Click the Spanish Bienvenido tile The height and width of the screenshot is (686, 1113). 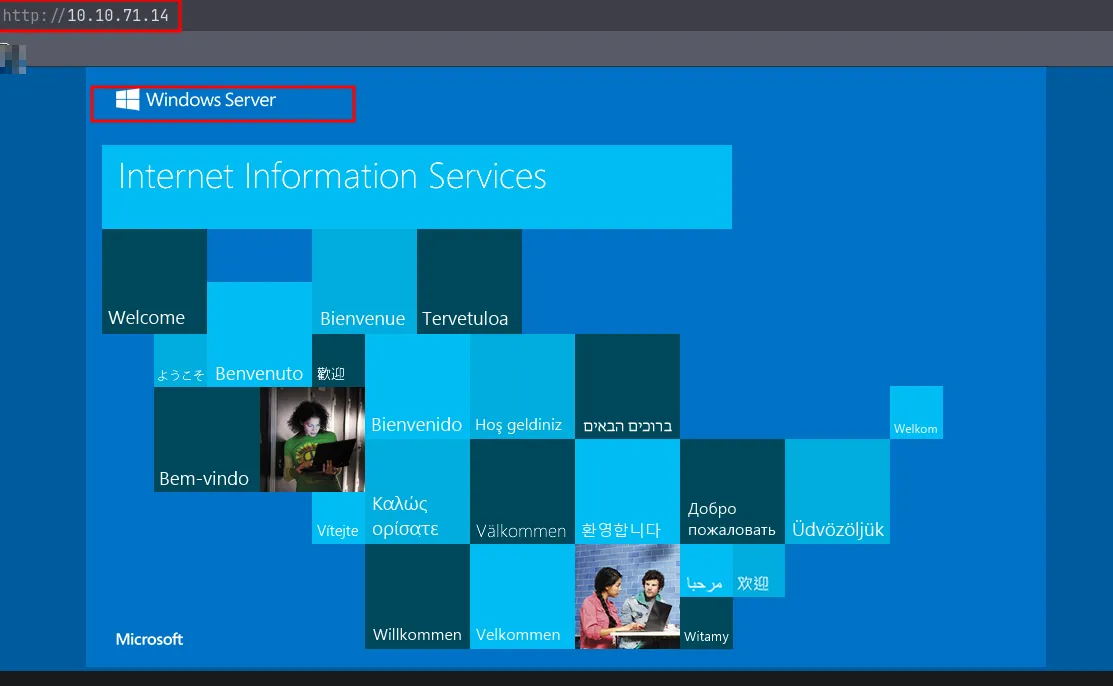pos(417,387)
